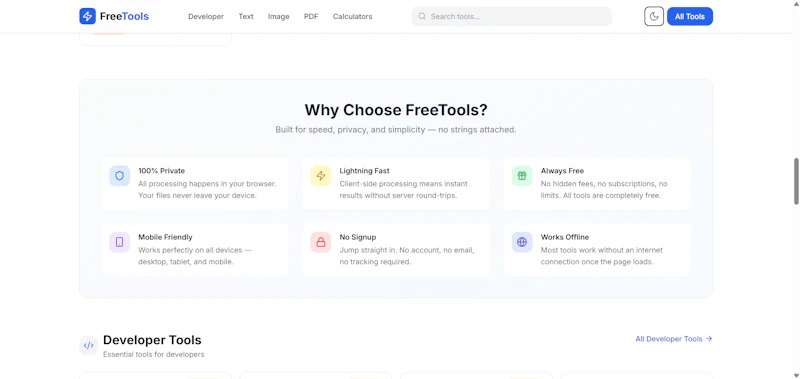
Task: Click the 'desktop, tablet, and mobile' text
Action: (x=186, y=262)
